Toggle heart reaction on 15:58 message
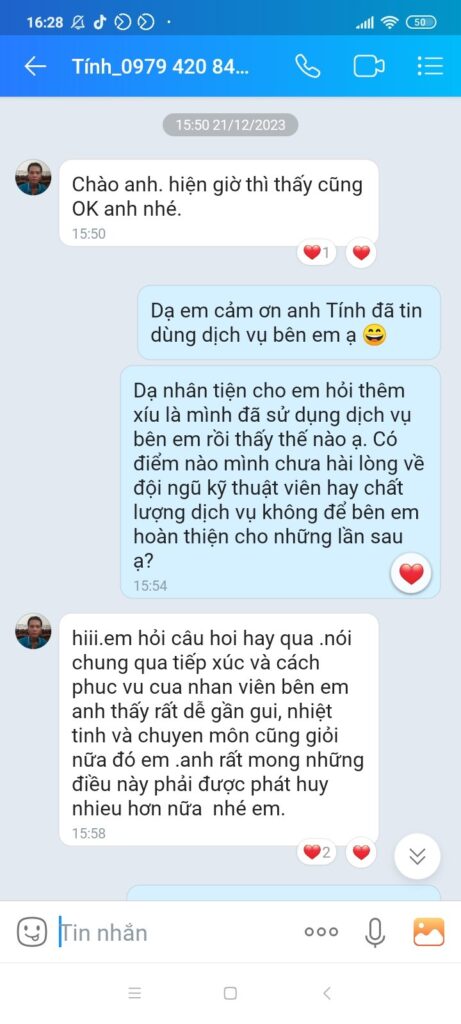 pos(361,852)
